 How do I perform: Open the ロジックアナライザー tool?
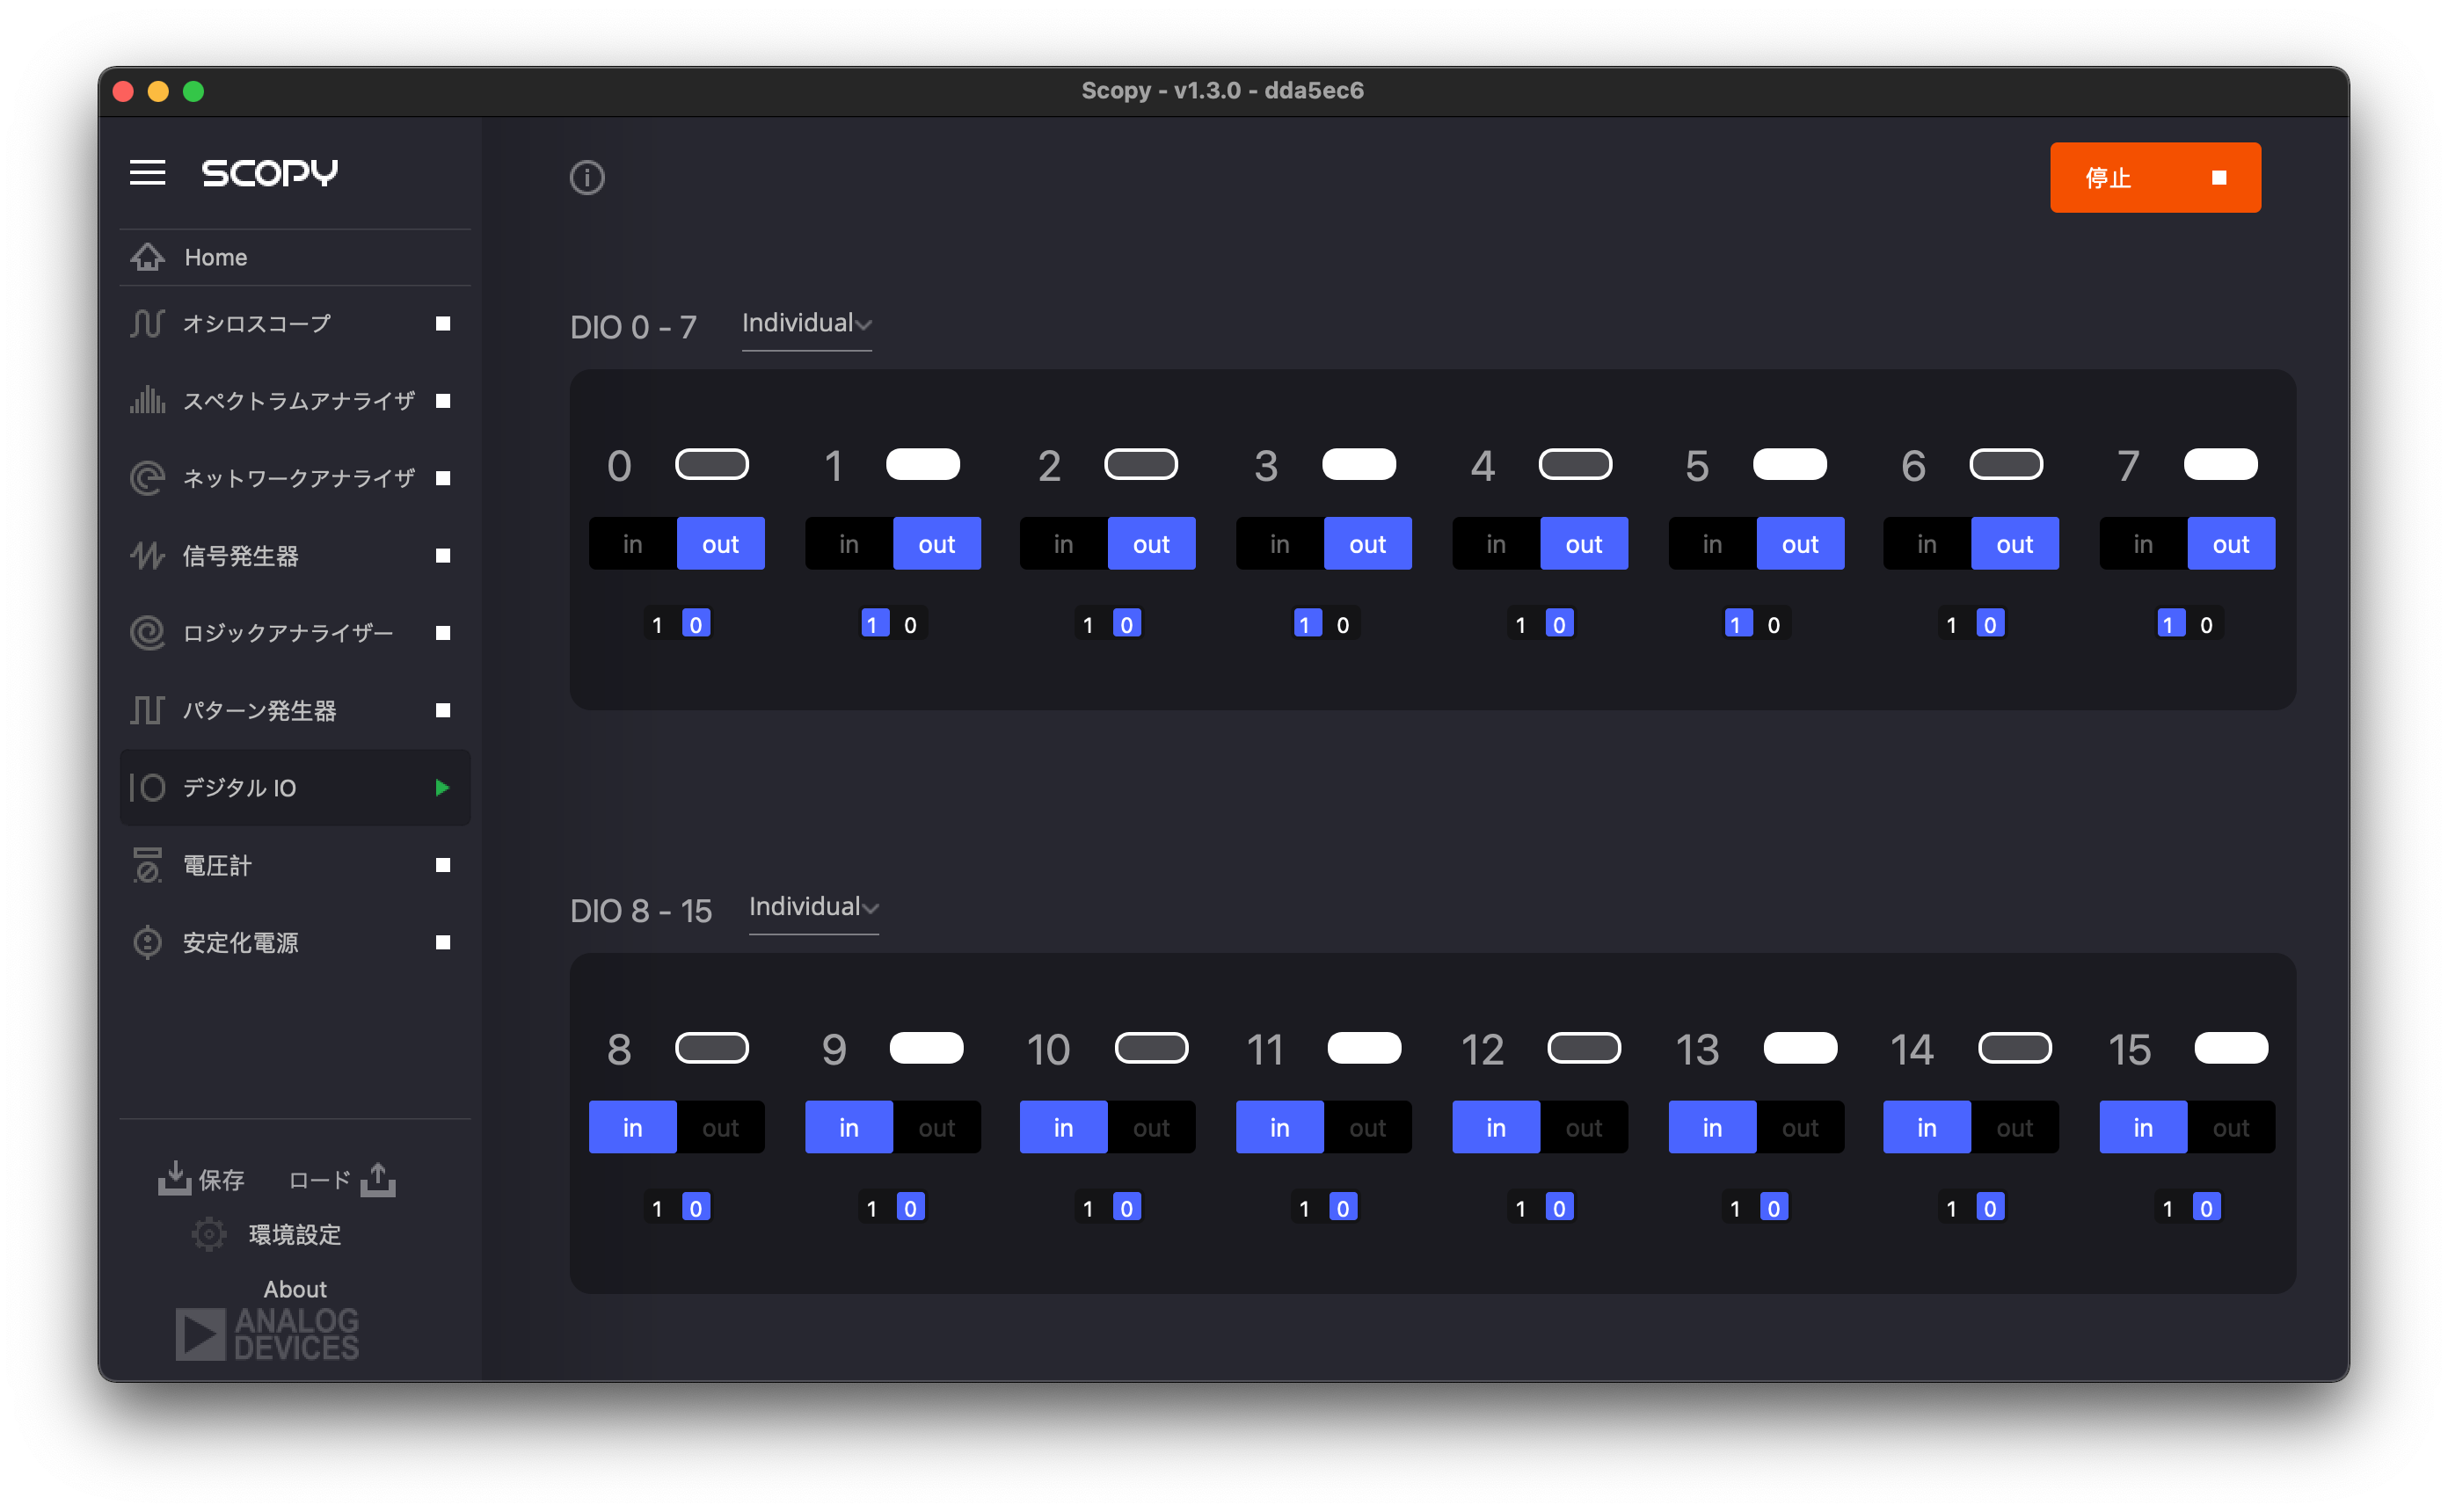point(295,632)
